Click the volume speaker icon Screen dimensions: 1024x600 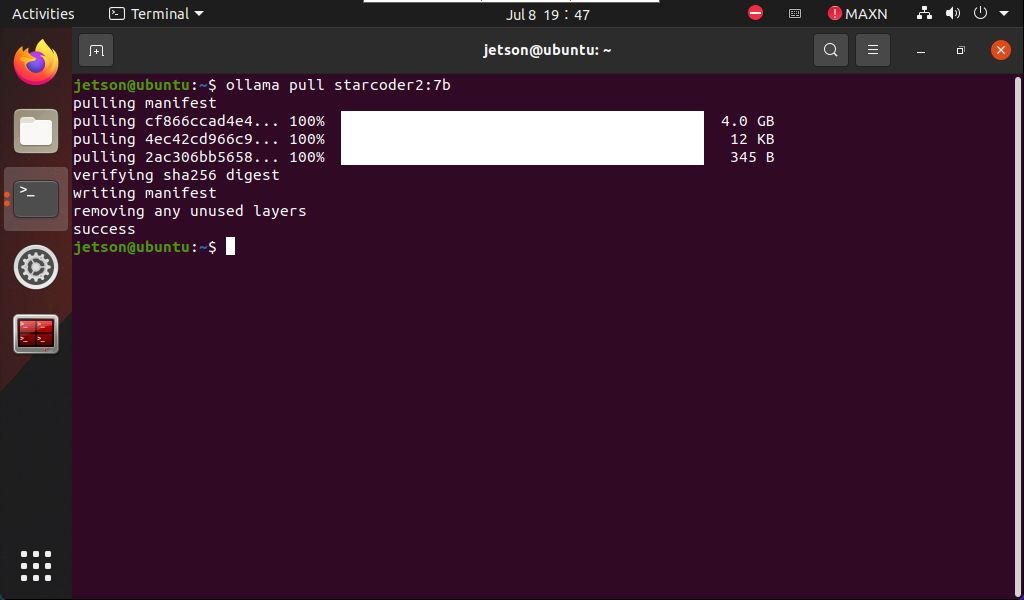[x=953, y=13]
